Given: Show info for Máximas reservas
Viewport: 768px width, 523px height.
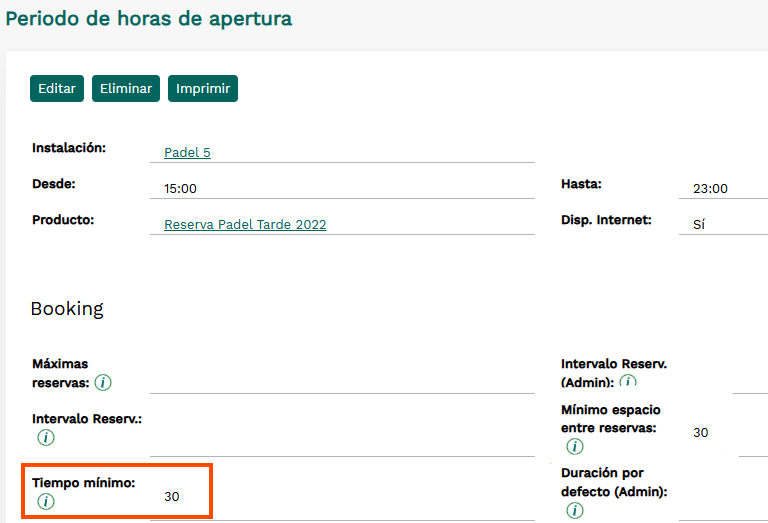Looking at the screenshot, I should point(103,383).
